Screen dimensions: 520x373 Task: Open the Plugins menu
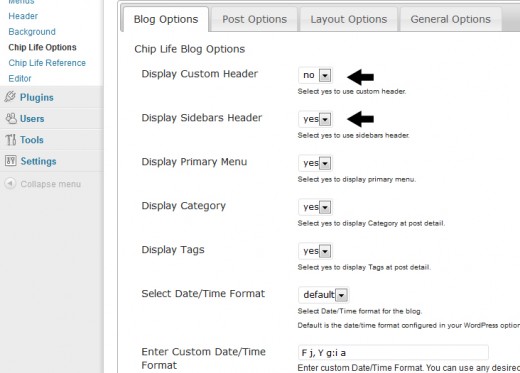[37, 97]
